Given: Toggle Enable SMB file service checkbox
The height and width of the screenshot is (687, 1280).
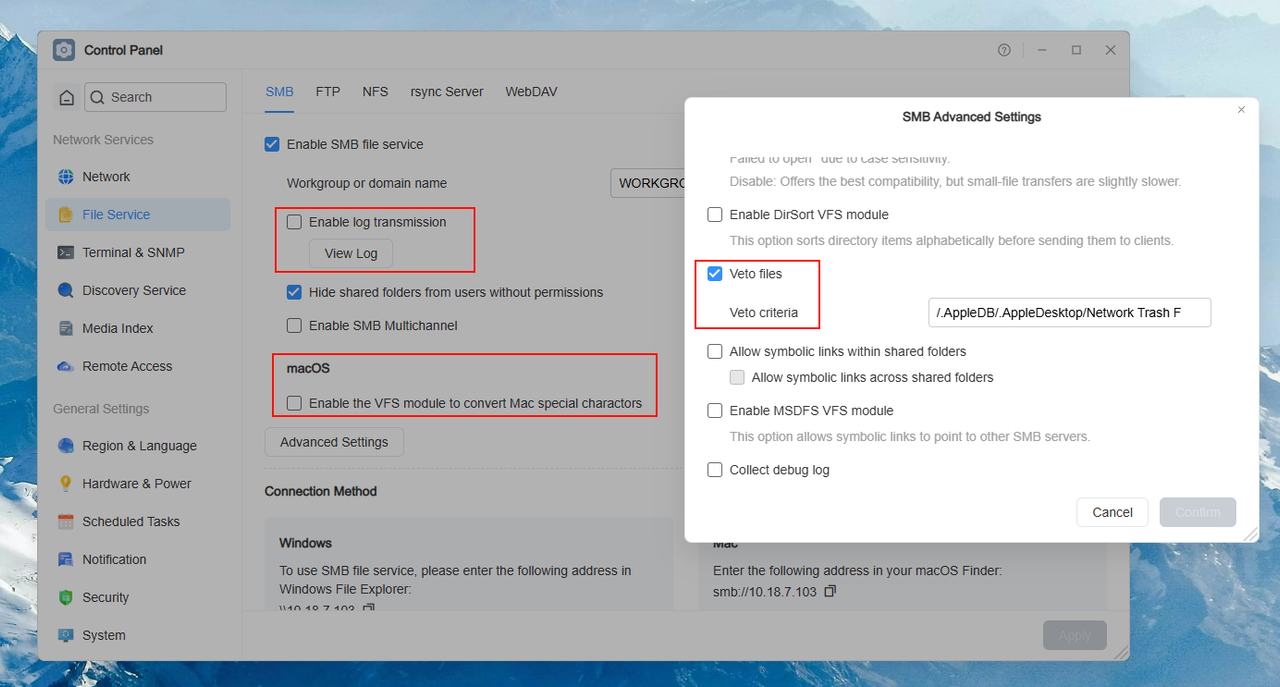Looking at the screenshot, I should pyautogui.click(x=272, y=144).
